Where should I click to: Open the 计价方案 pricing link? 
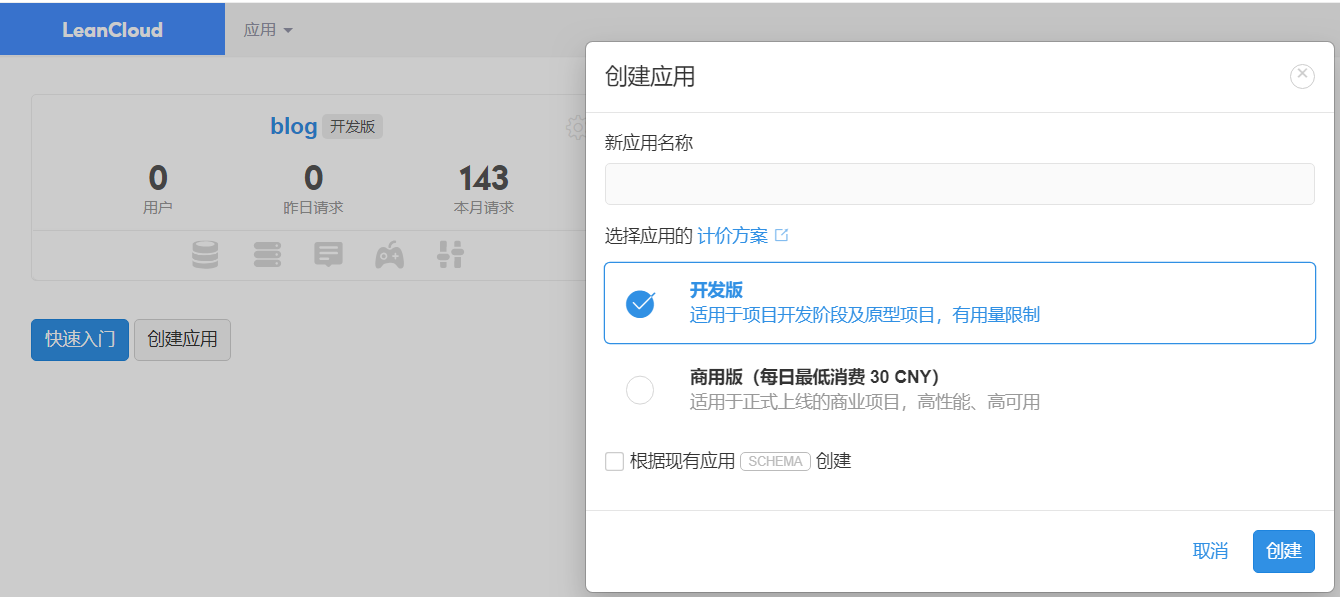[x=733, y=236]
